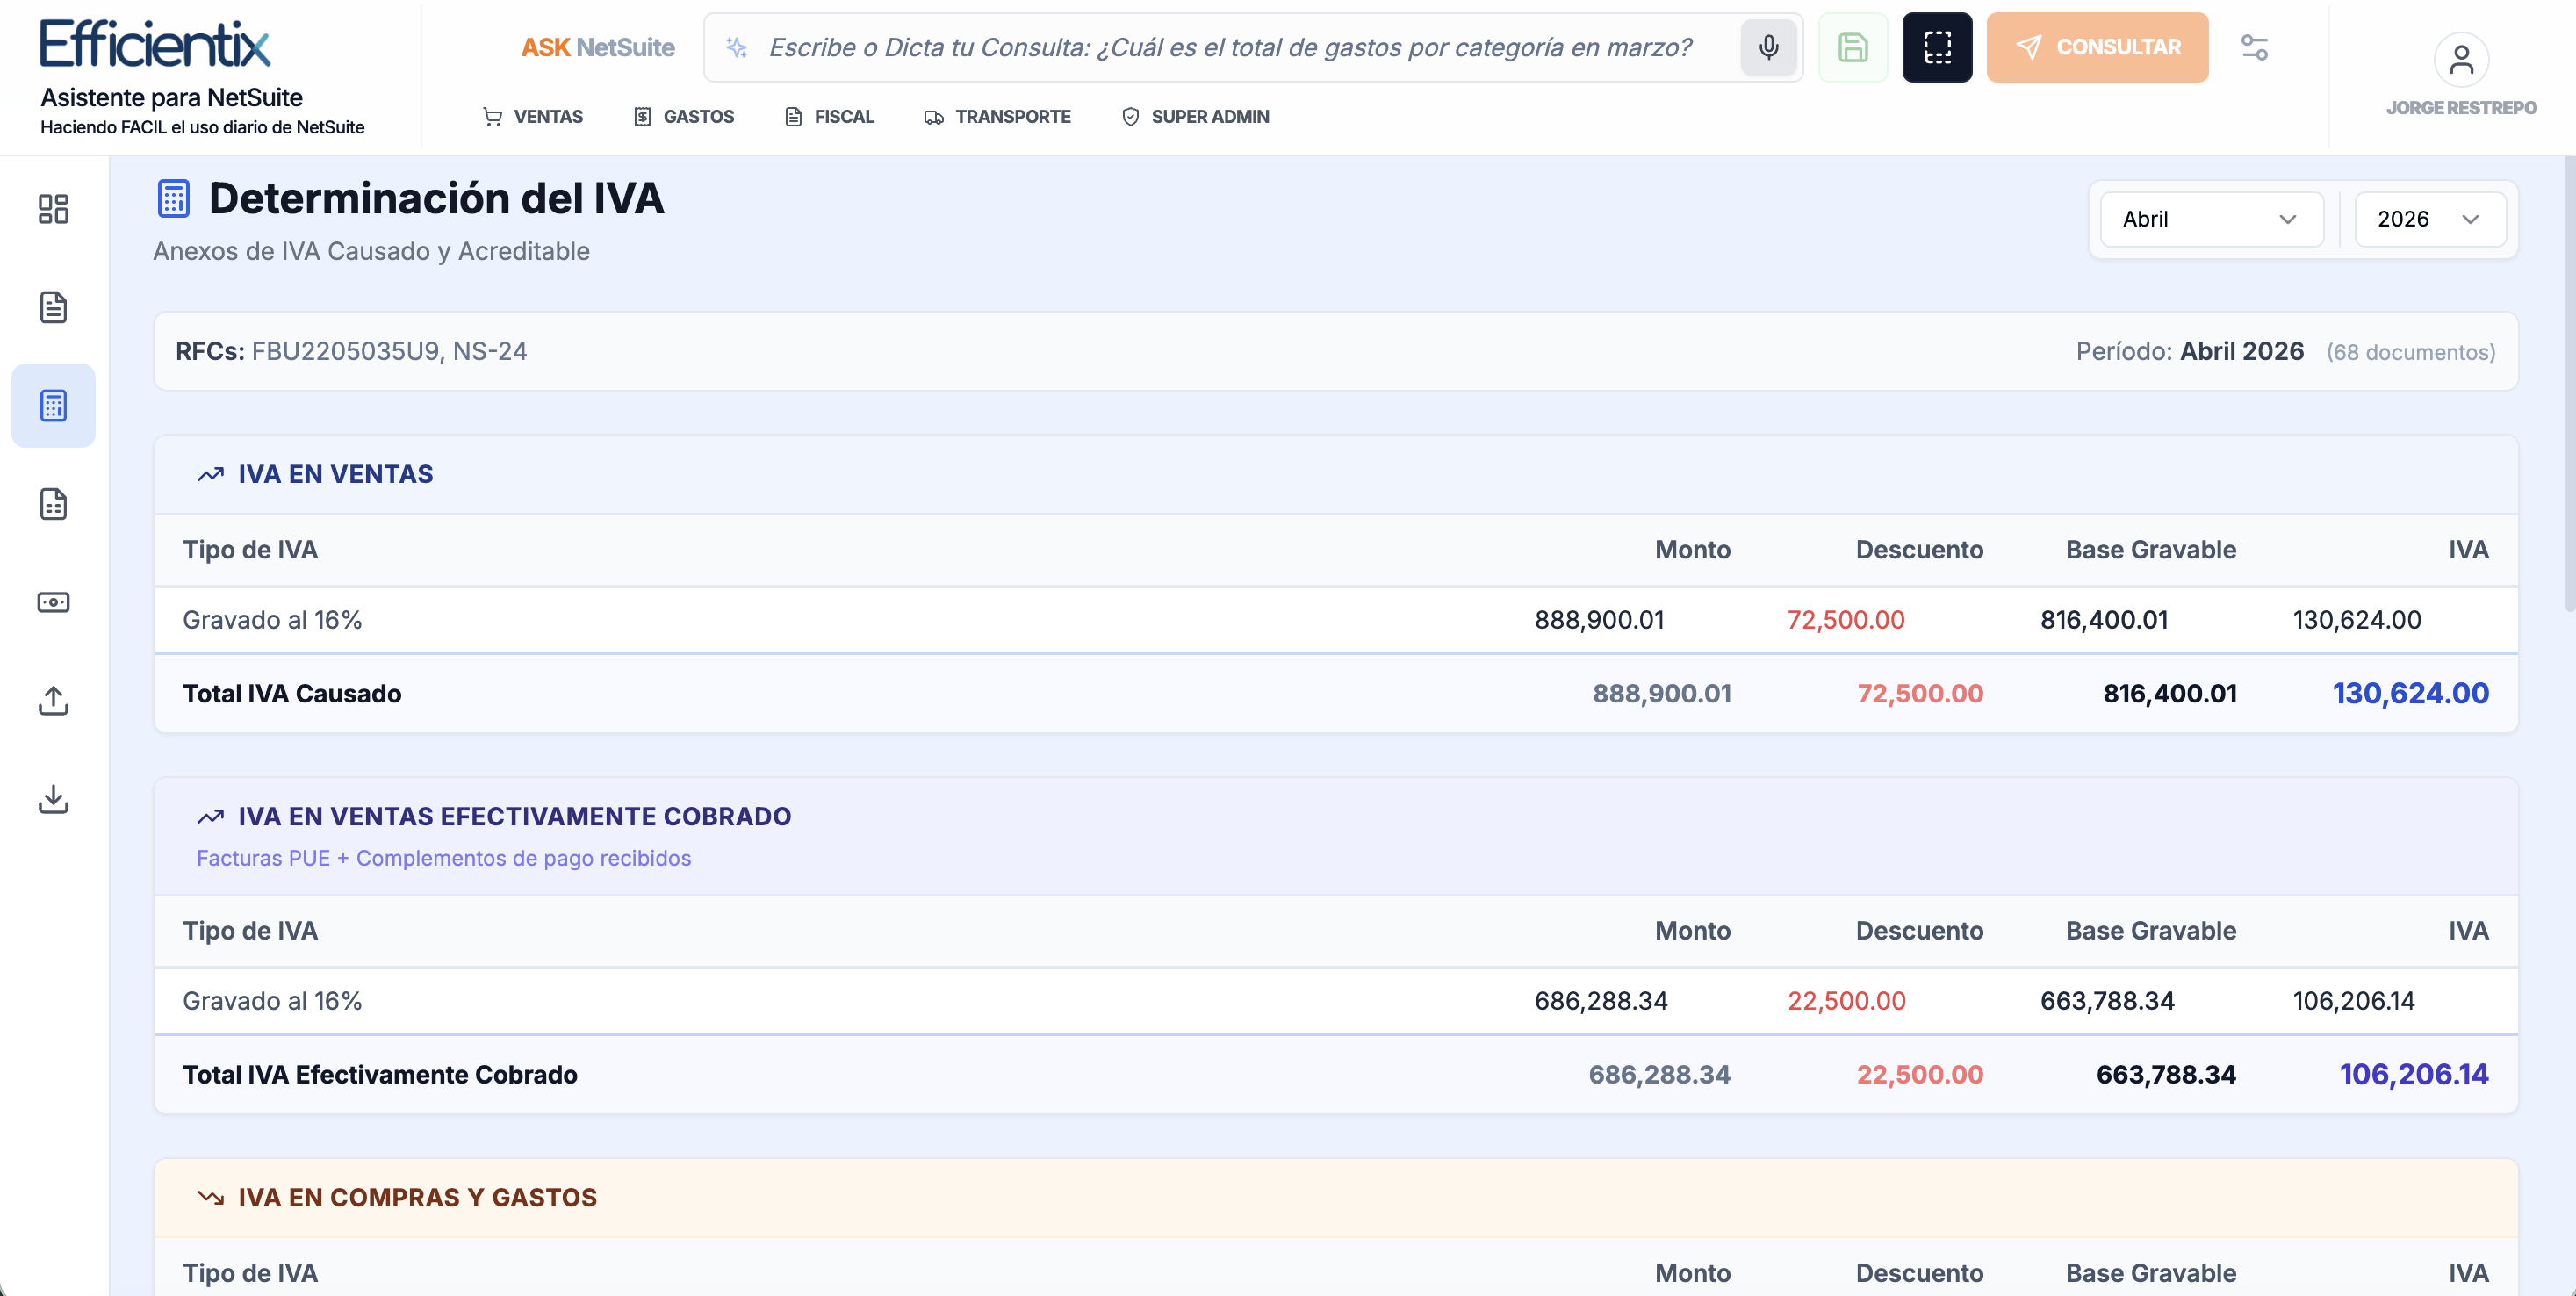Open the cash banknote icon in sidebar
The width and height of the screenshot is (2576, 1296).
point(53,602)
